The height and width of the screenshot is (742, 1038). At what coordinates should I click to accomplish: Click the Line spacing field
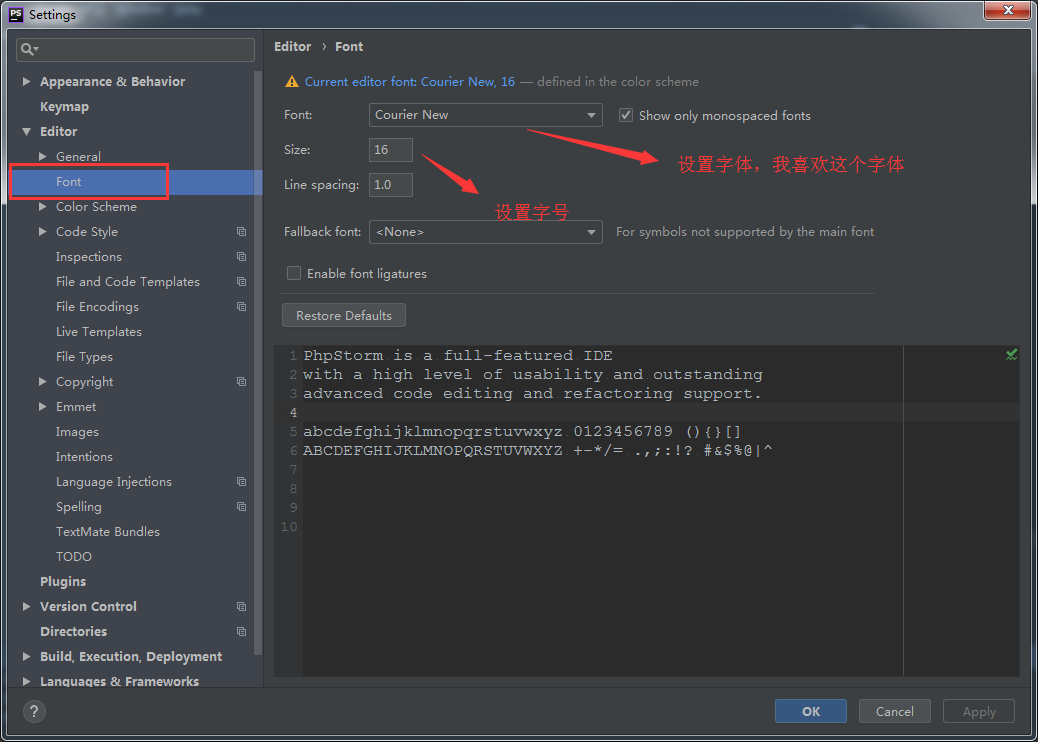coord(391,185)
